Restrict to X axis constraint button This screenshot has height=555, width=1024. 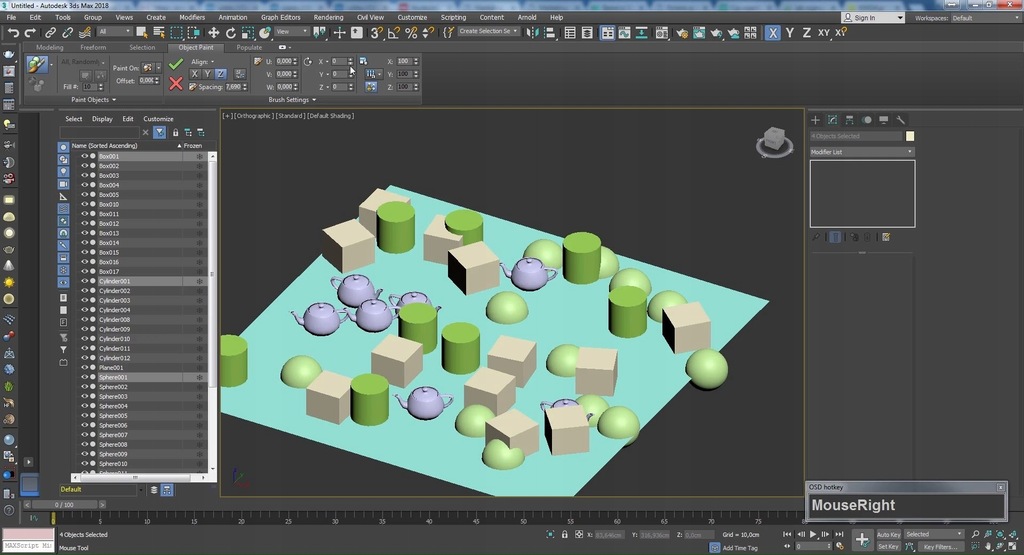pyautogui.click(x=772, y=33)
